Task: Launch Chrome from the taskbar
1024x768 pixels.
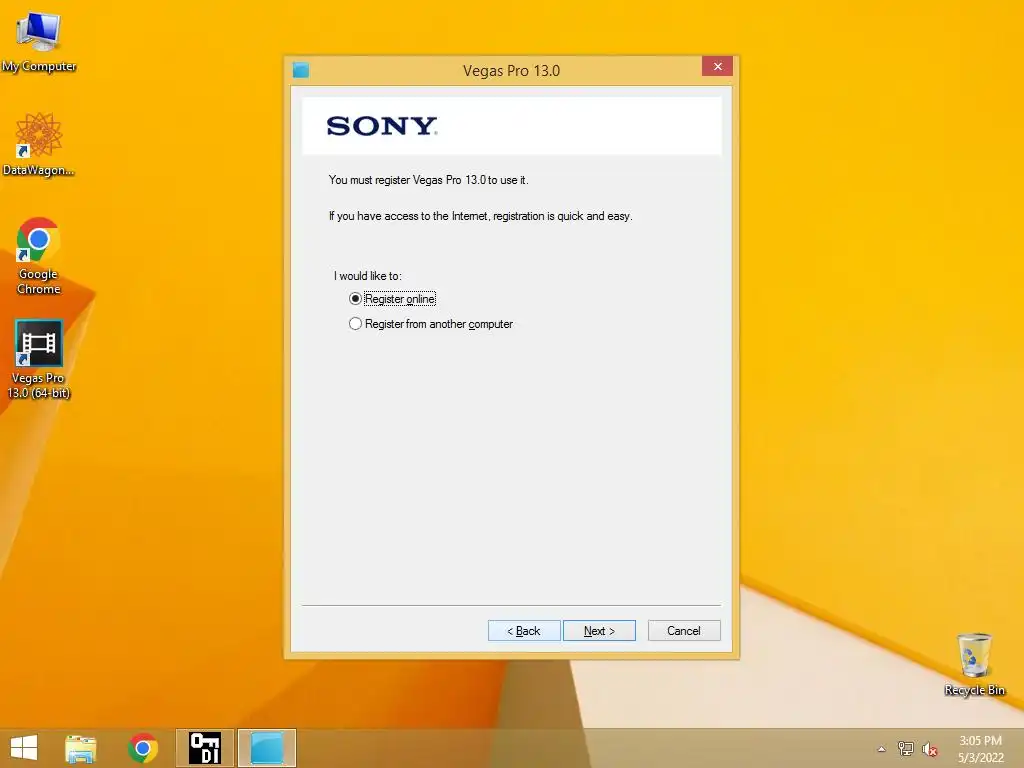Action: point(143,748)
